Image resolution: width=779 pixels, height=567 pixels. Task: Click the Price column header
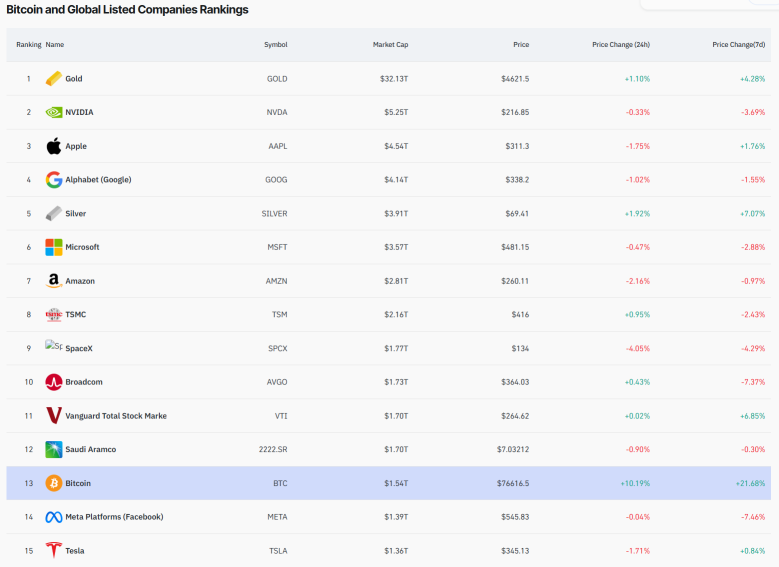pyautogui.click(x=521, y=45)
